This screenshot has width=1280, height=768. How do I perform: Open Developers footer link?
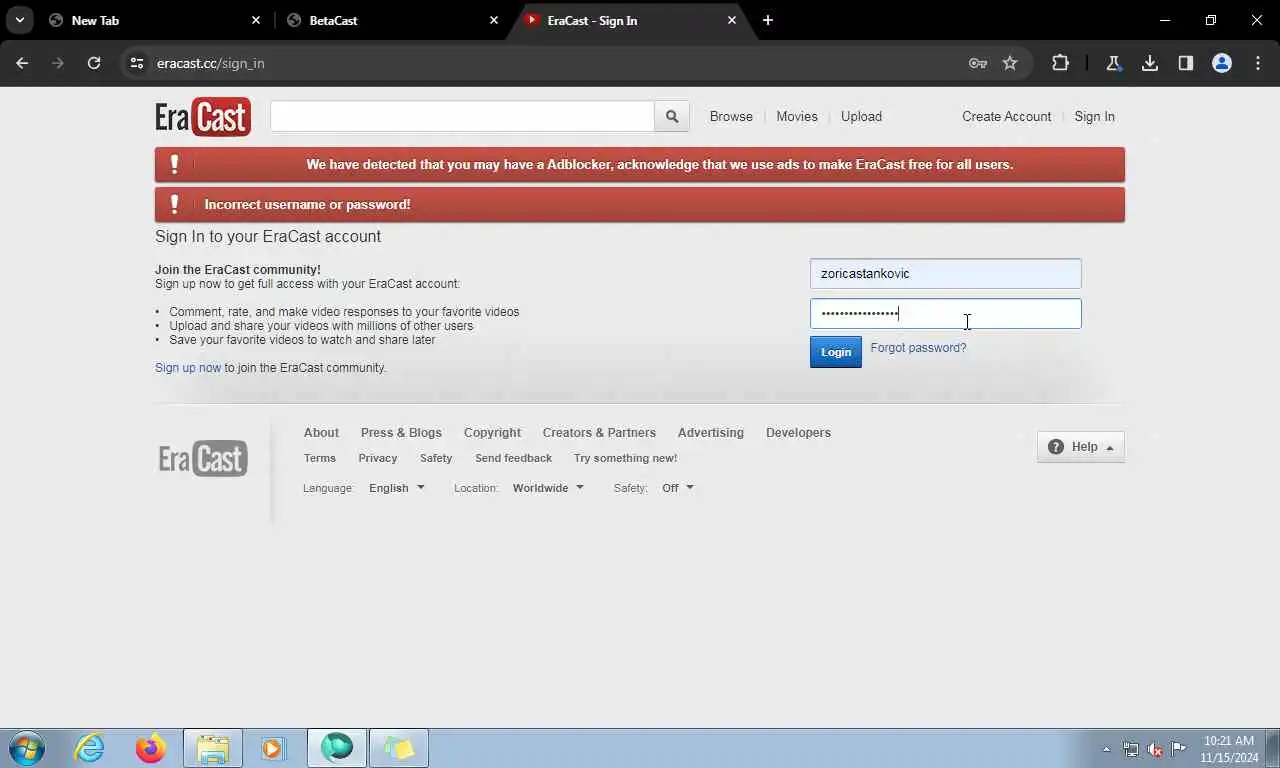[x=798, y=433]
